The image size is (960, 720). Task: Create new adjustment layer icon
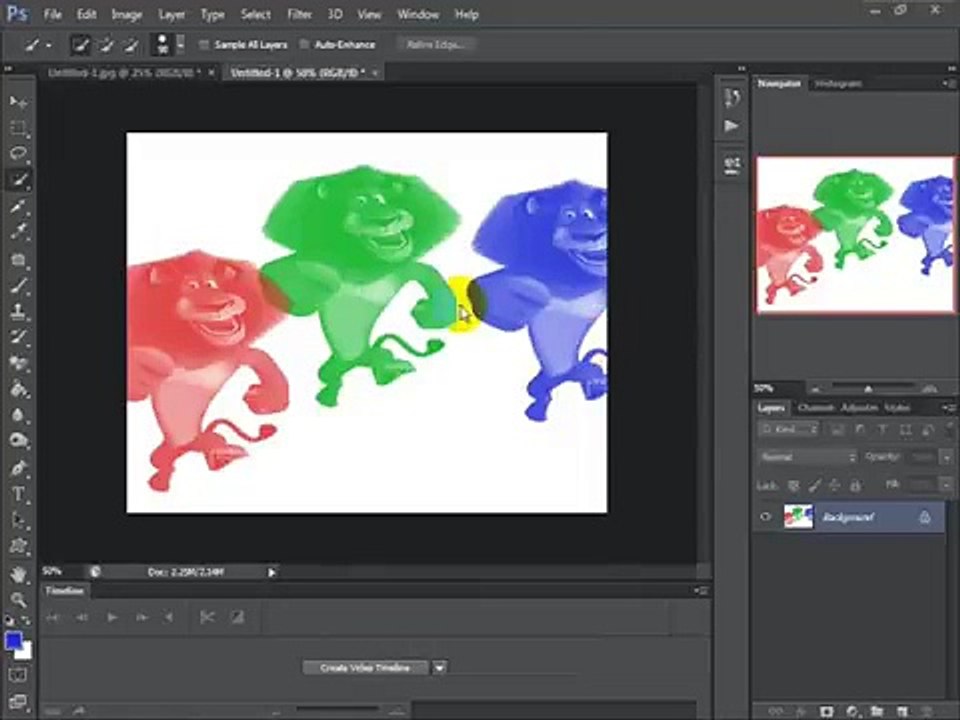pos(852,711)
